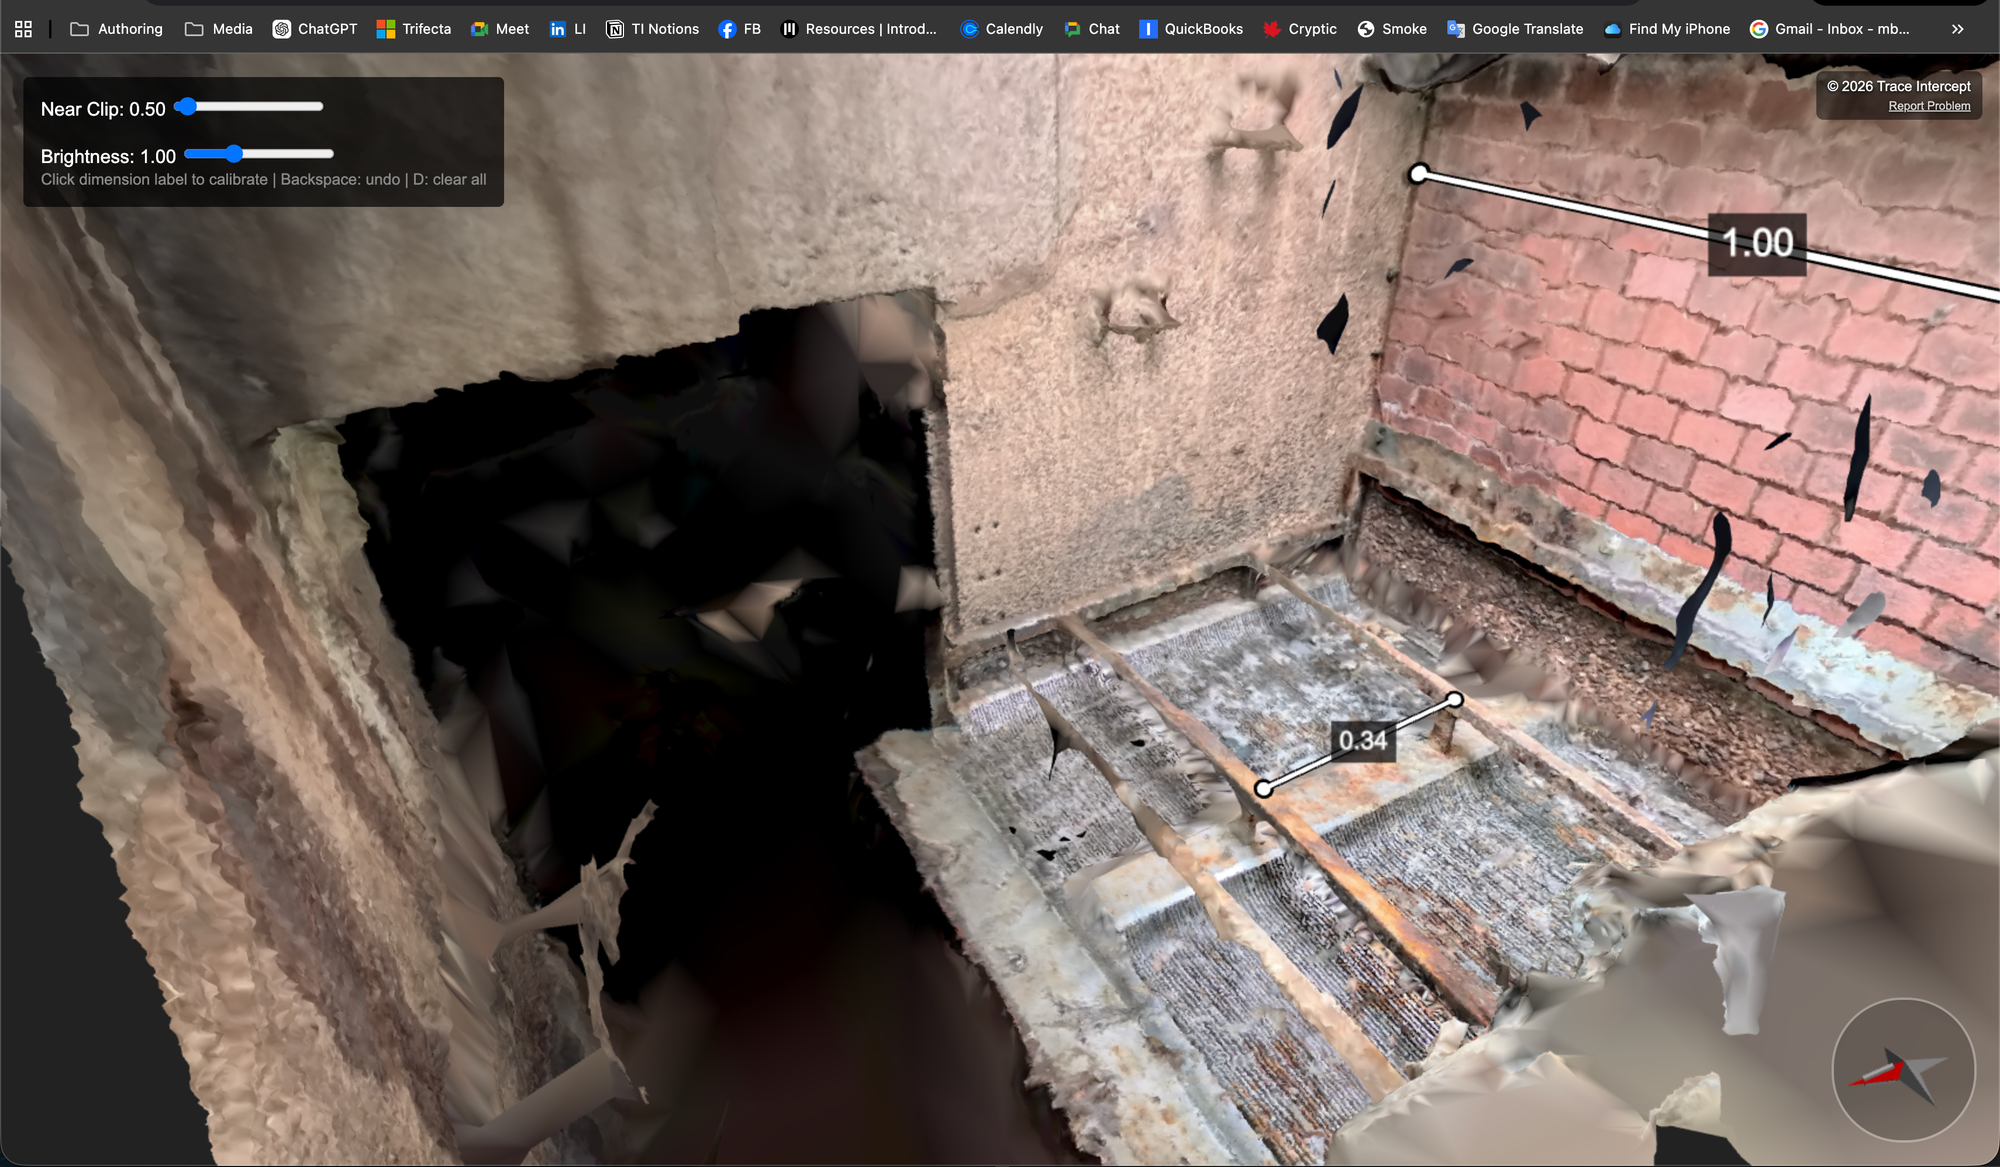This screenshot has height=1167, width=2000.
Task: Click the 0.34 dimension label to calibrate
Action: pyautogui.click(x=1363, y=741)
